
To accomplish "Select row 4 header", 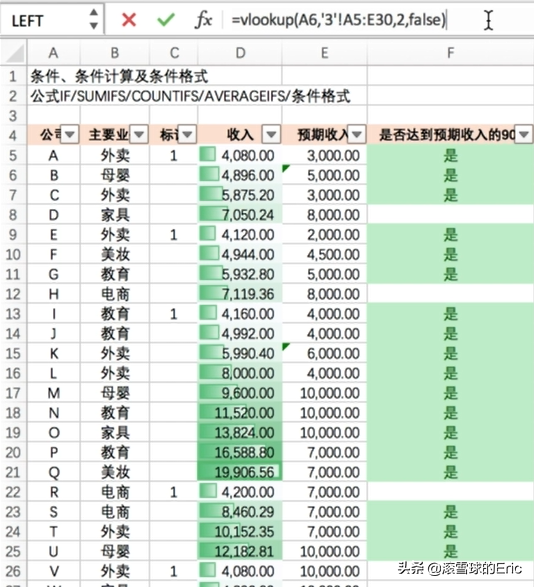I will click(x=13, y=135).
